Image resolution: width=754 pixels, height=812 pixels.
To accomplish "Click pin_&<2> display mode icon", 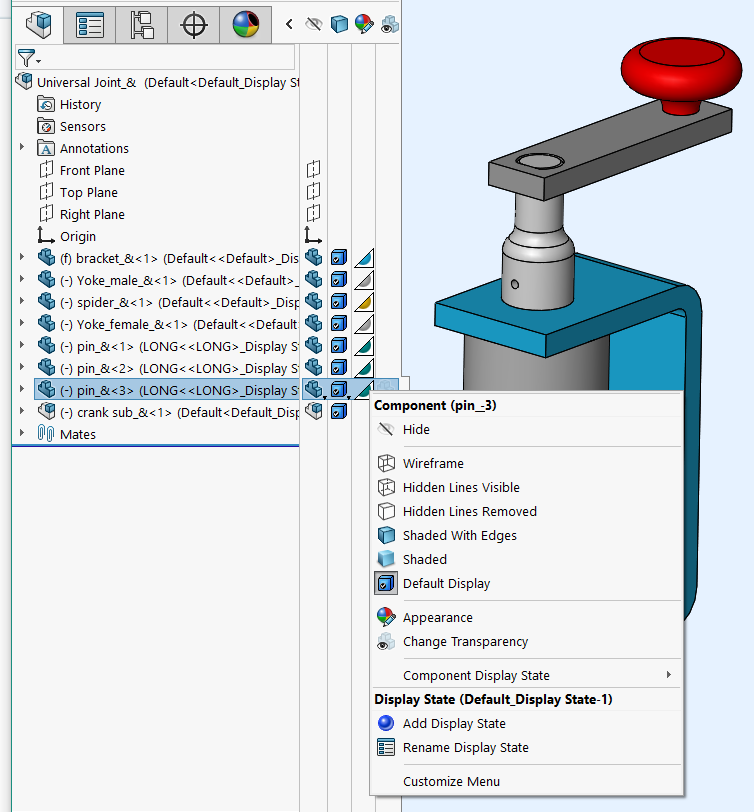I will (x=339, y=368).
